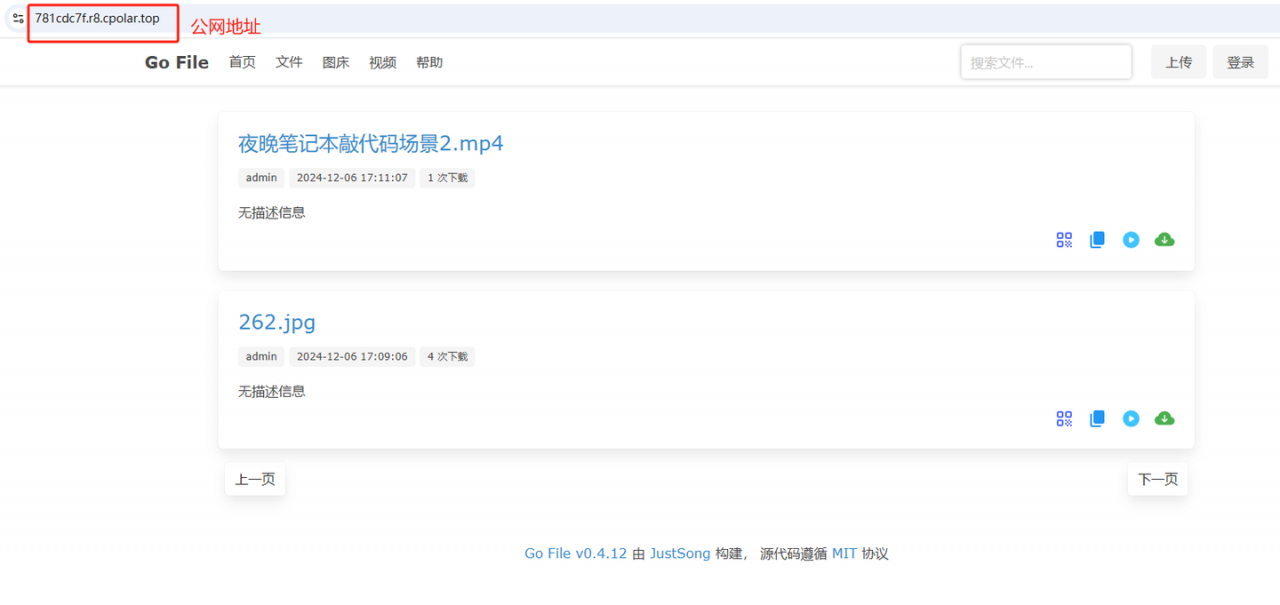1280x605 pixels.
Task: Click the 4 次下载 badge
Action: pos(447,357)
